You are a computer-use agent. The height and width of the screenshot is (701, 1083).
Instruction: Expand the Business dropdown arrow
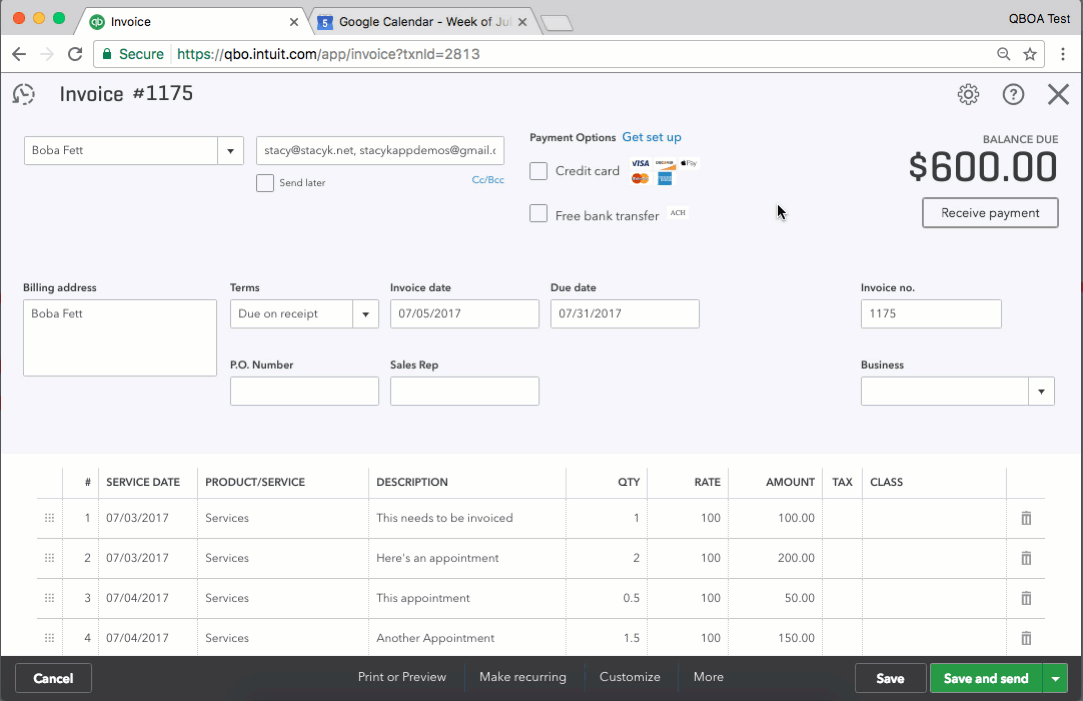click(1041, 392)
